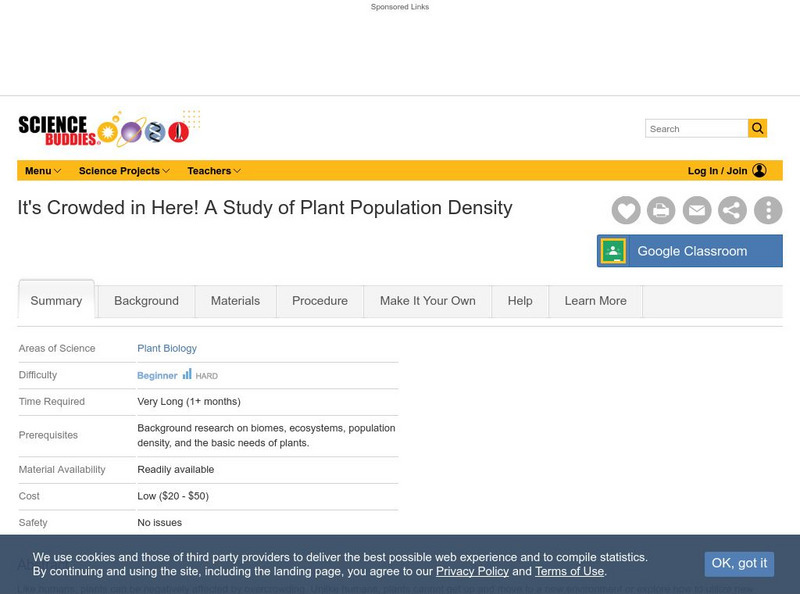Switch to the Background tab
800x594 pixels.
146,301
